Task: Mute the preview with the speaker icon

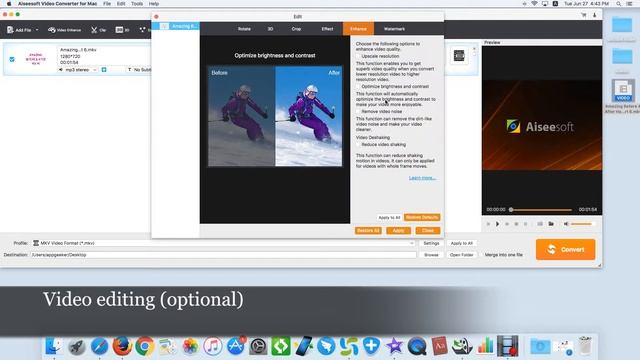Action: point(566,224)
